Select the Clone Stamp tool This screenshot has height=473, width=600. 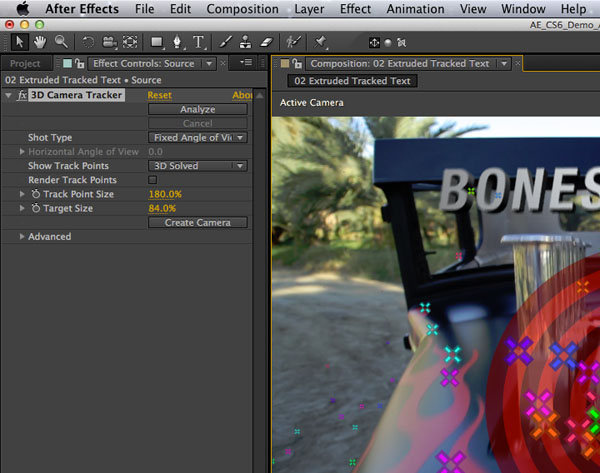[x=246, y=42]
